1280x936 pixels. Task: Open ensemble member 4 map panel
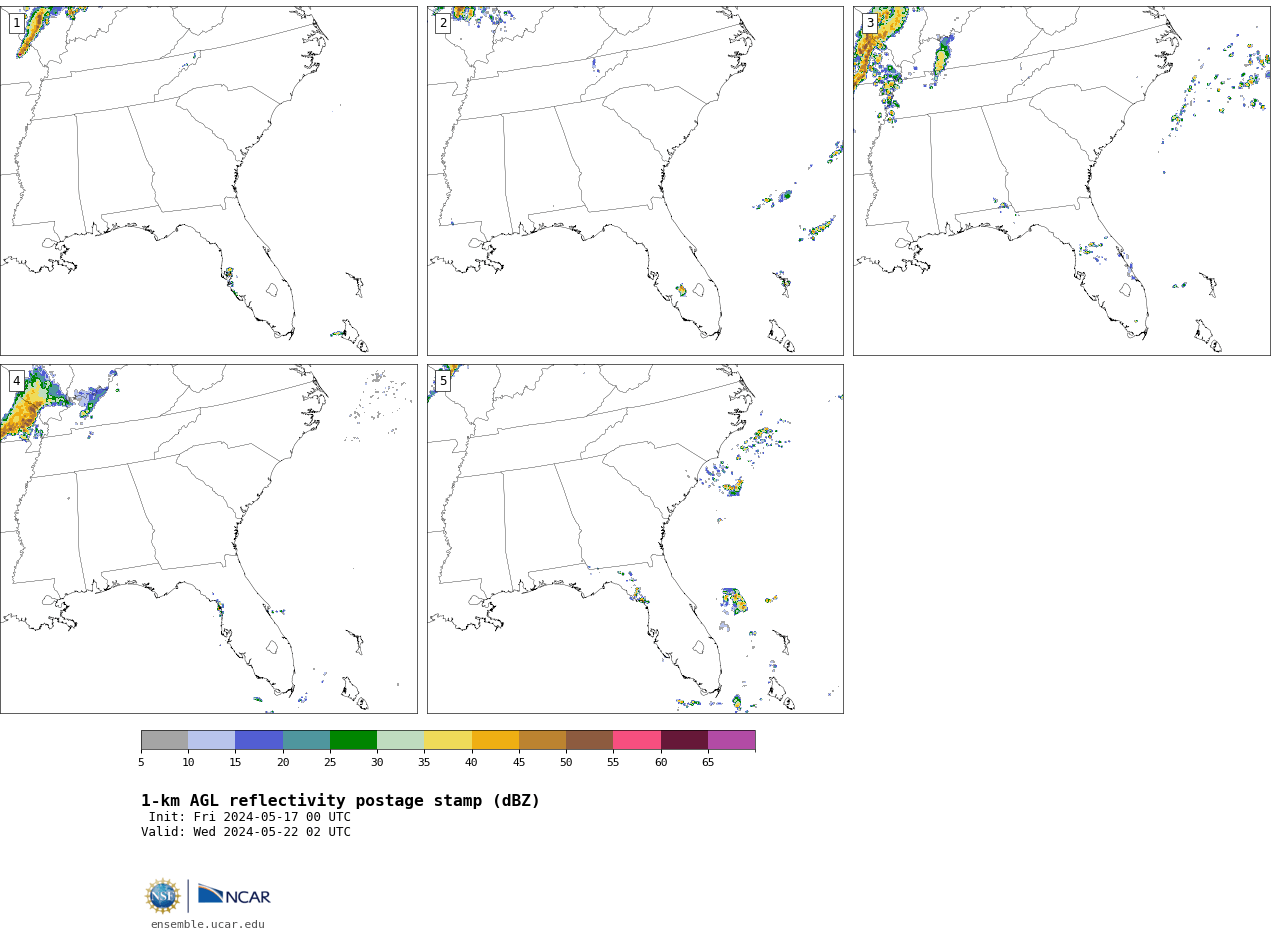(208, 539)
